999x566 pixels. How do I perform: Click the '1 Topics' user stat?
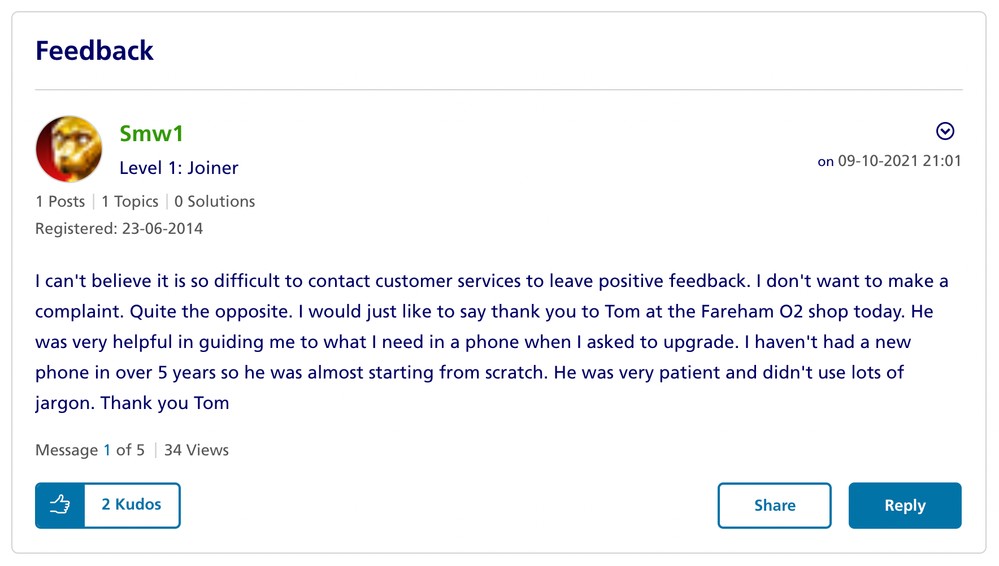click(x=129, y=201)
